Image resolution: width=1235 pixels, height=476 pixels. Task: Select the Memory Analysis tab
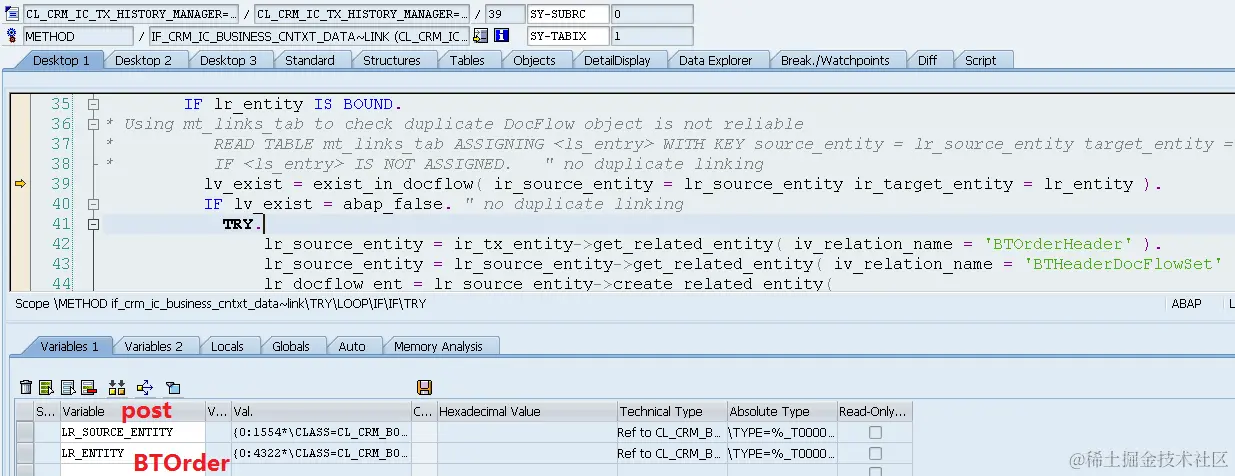coord(438,346)
